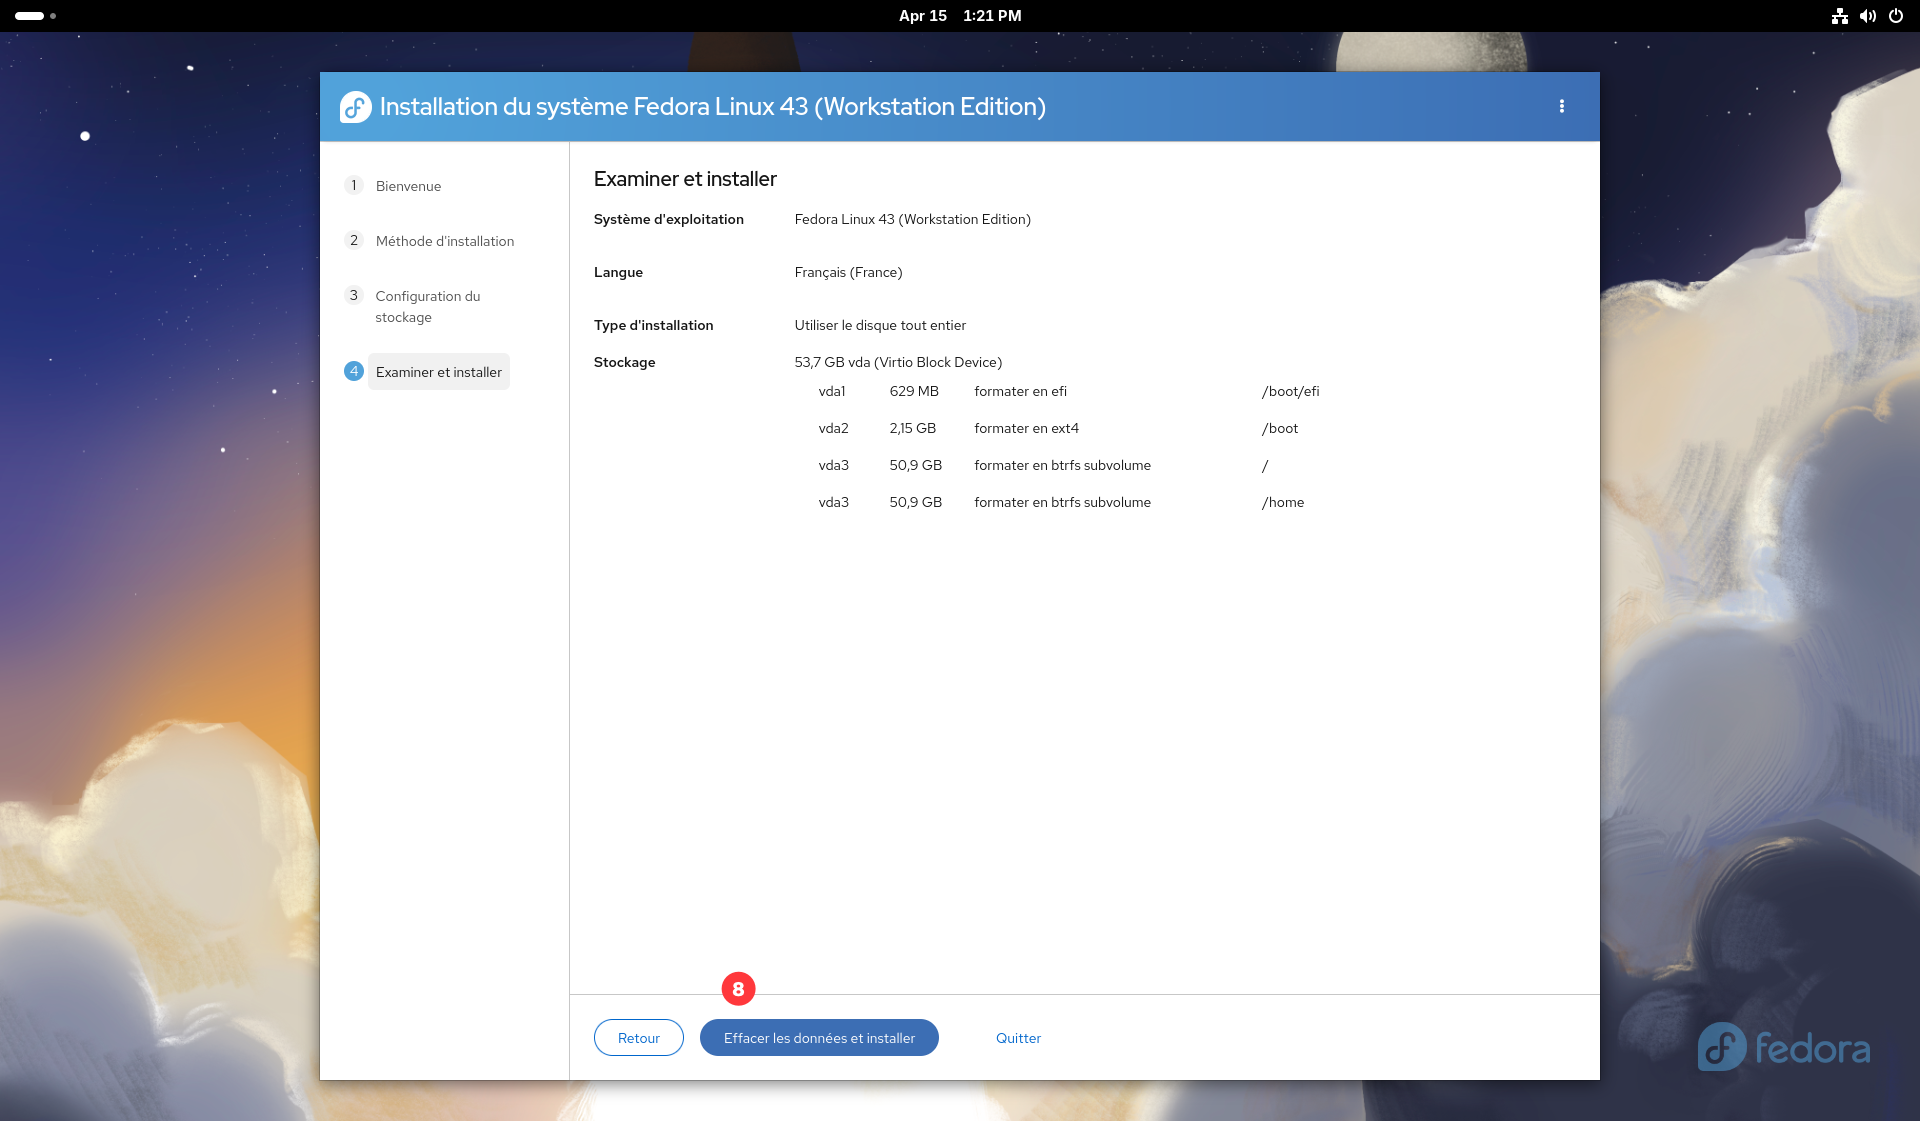1920x1121 pixels.
Task: Click the Fedora logo in installer header
Action: [355, 107]
